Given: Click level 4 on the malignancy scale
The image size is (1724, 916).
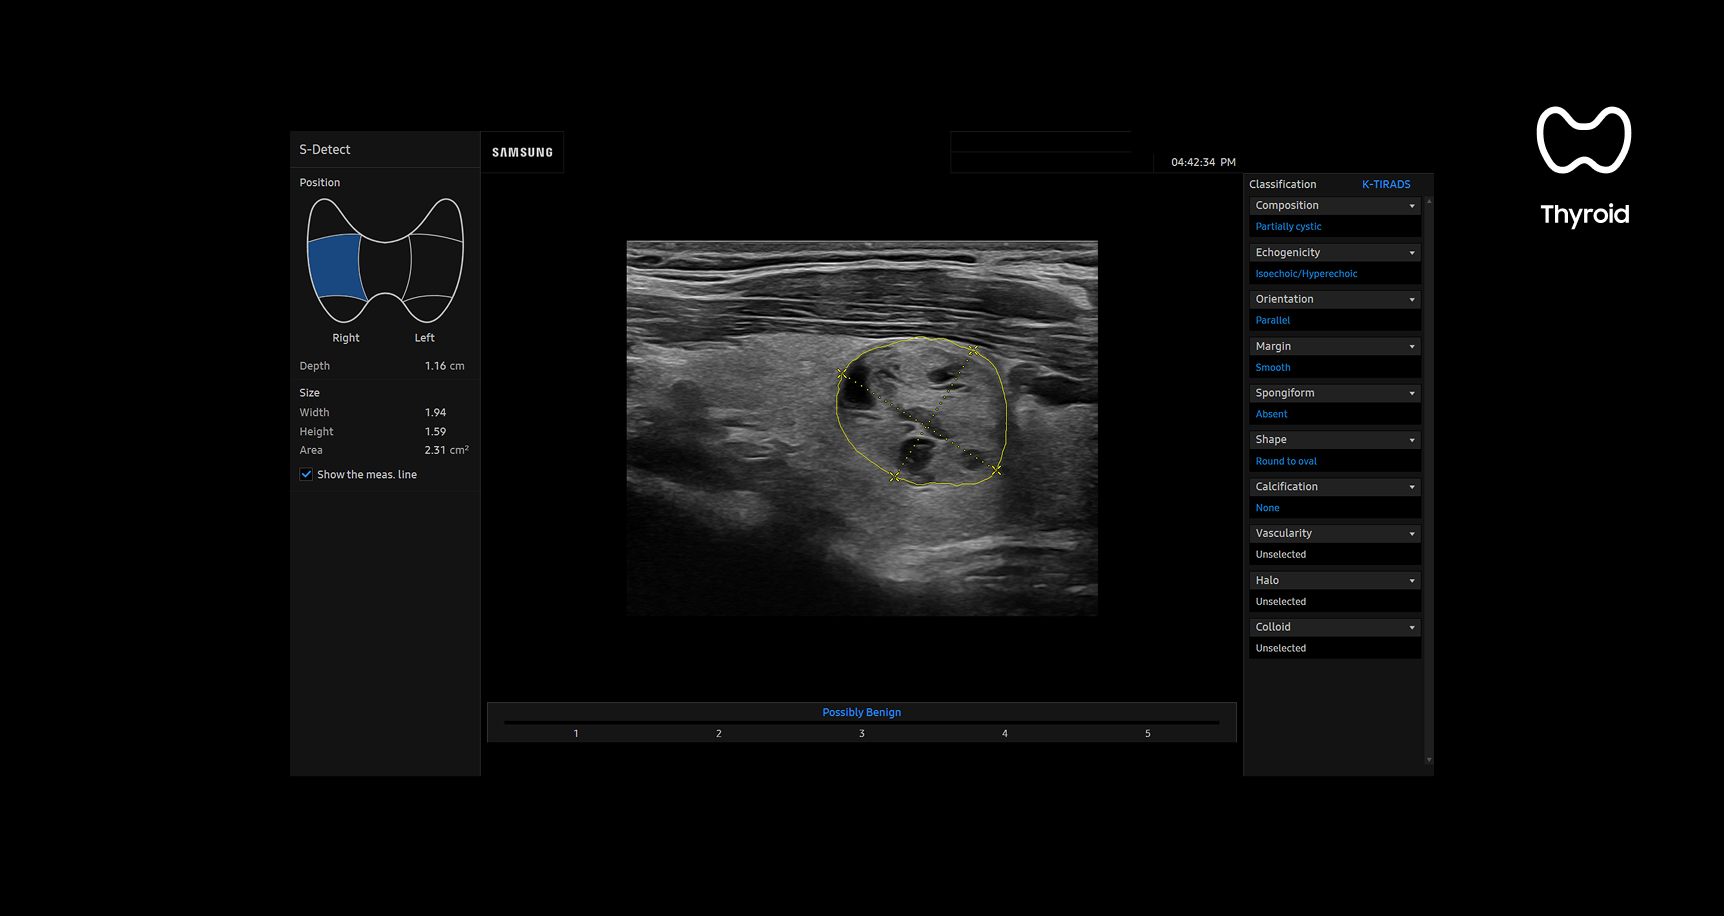Looking at the screenshot, I should 1004,734.
